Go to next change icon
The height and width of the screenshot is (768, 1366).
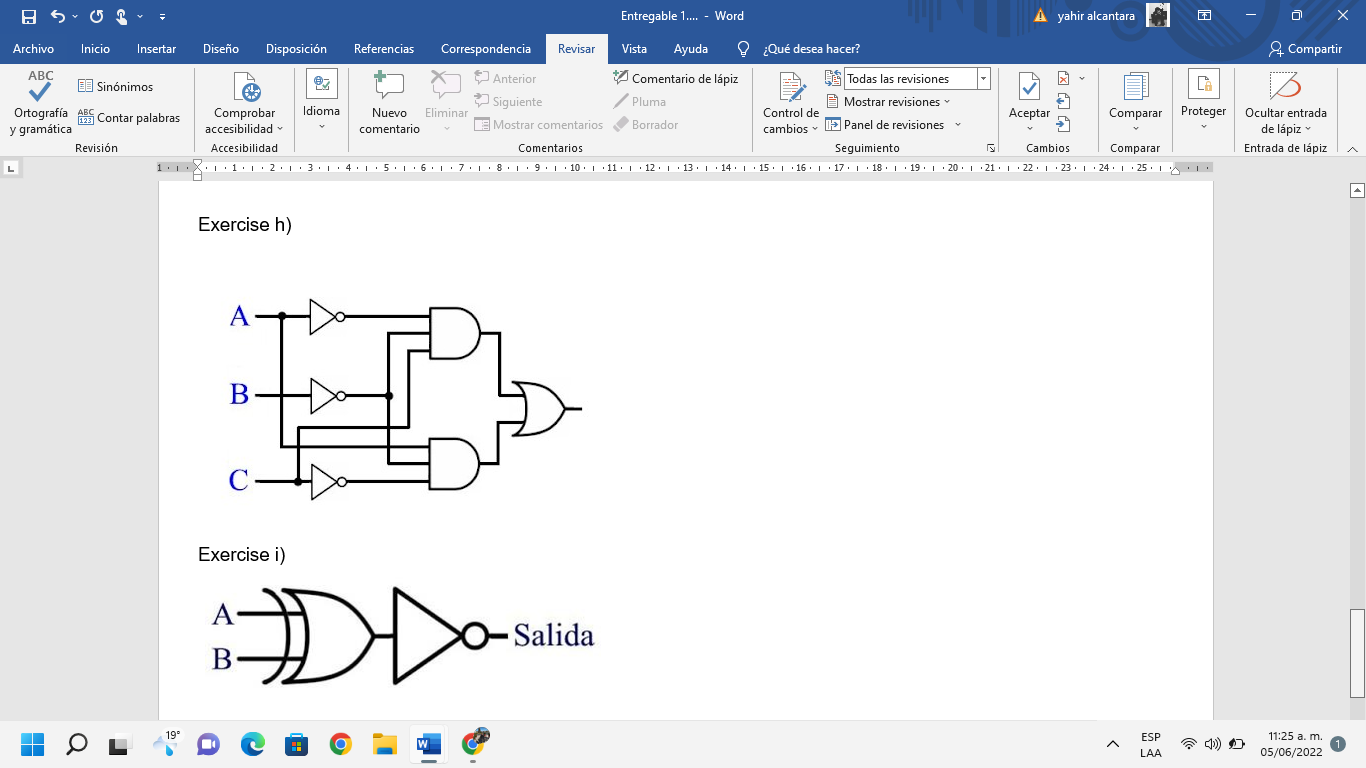1063,124
